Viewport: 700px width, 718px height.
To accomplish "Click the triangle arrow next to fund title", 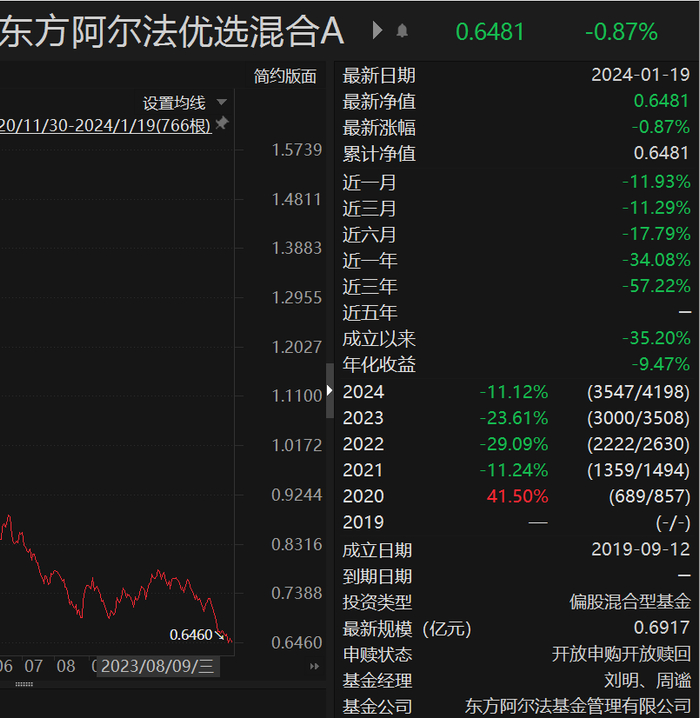I will (x=377, y=30).
